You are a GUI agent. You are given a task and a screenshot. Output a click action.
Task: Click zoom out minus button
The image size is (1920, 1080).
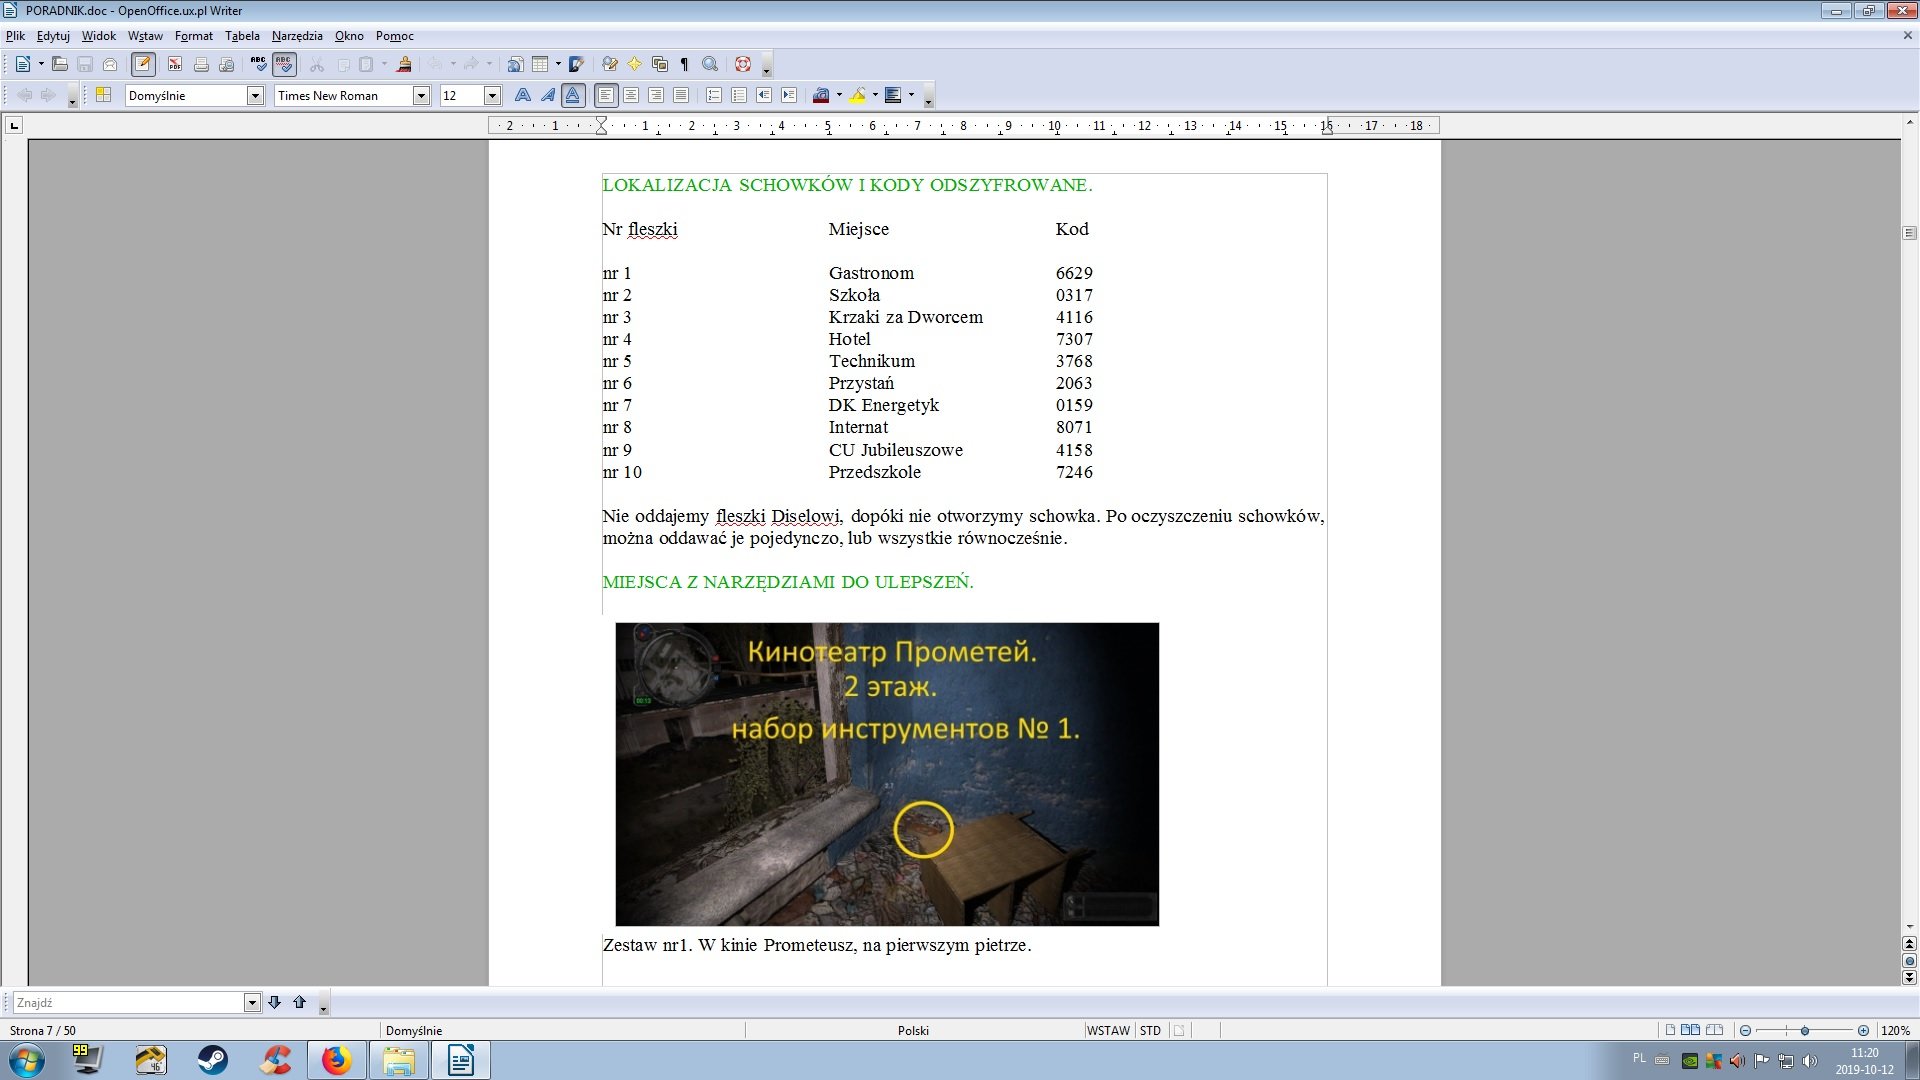click(1746, 1030)
